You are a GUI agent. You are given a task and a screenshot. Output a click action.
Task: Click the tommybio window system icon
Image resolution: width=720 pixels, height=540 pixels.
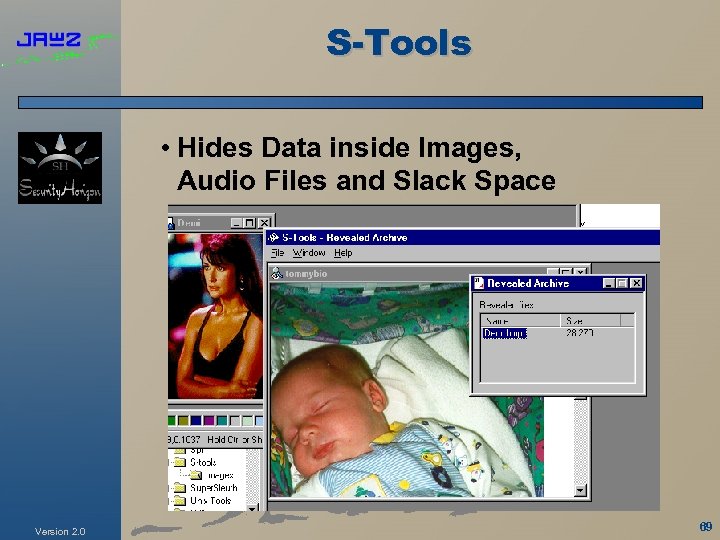276,273
